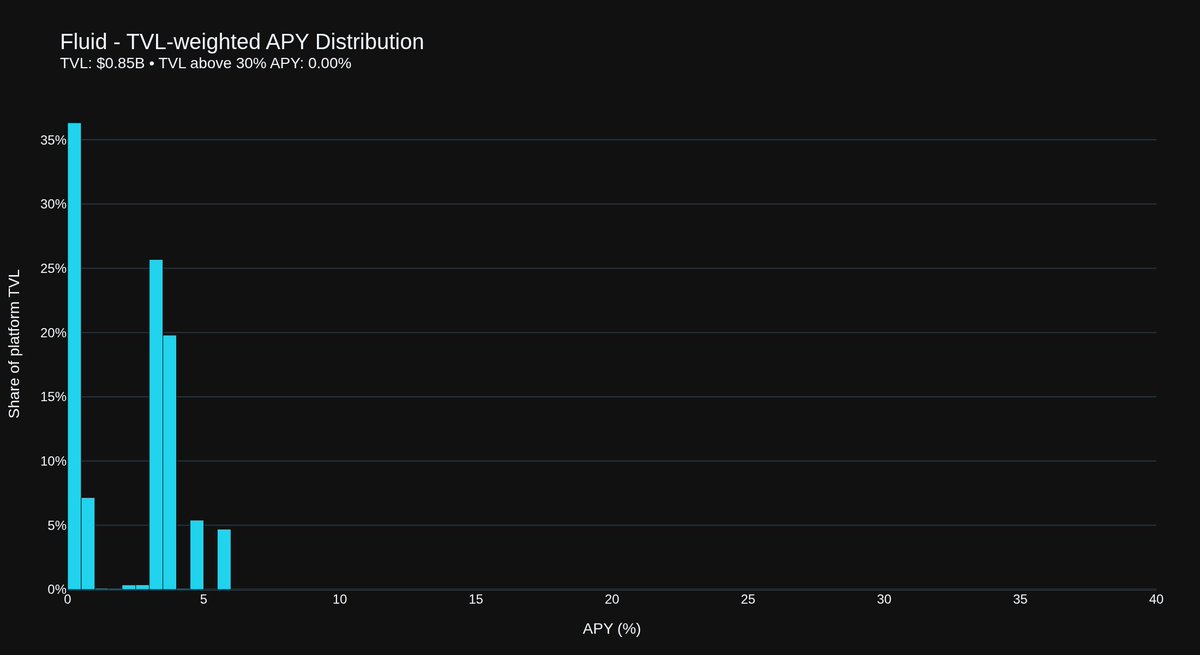
Task: Click the '20%' y-axis tick label
Action: 53,332
